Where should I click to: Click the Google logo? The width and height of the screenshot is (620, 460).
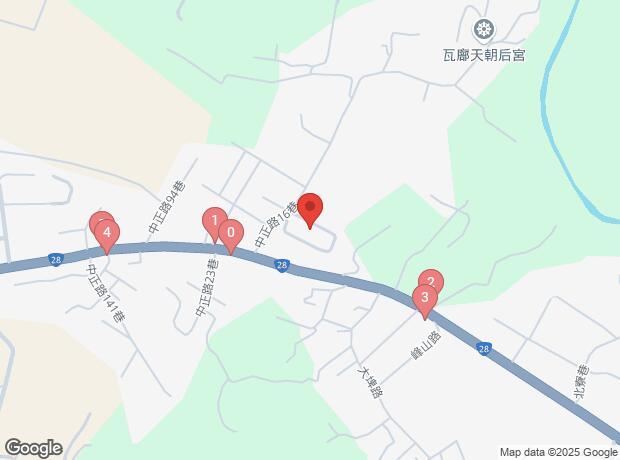click(34, 448)
